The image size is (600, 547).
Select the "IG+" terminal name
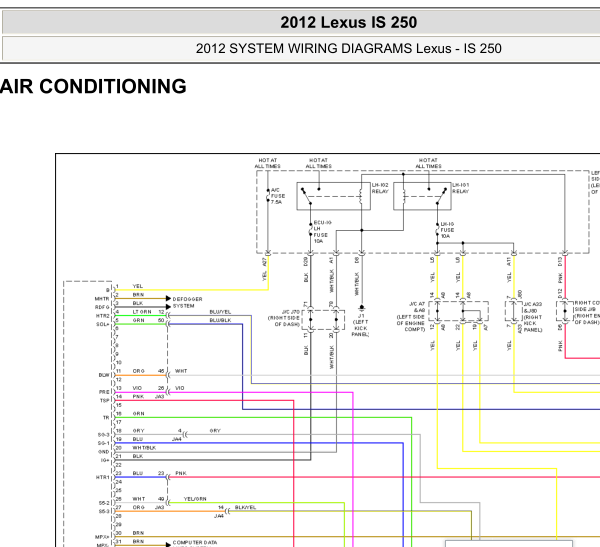104,460
